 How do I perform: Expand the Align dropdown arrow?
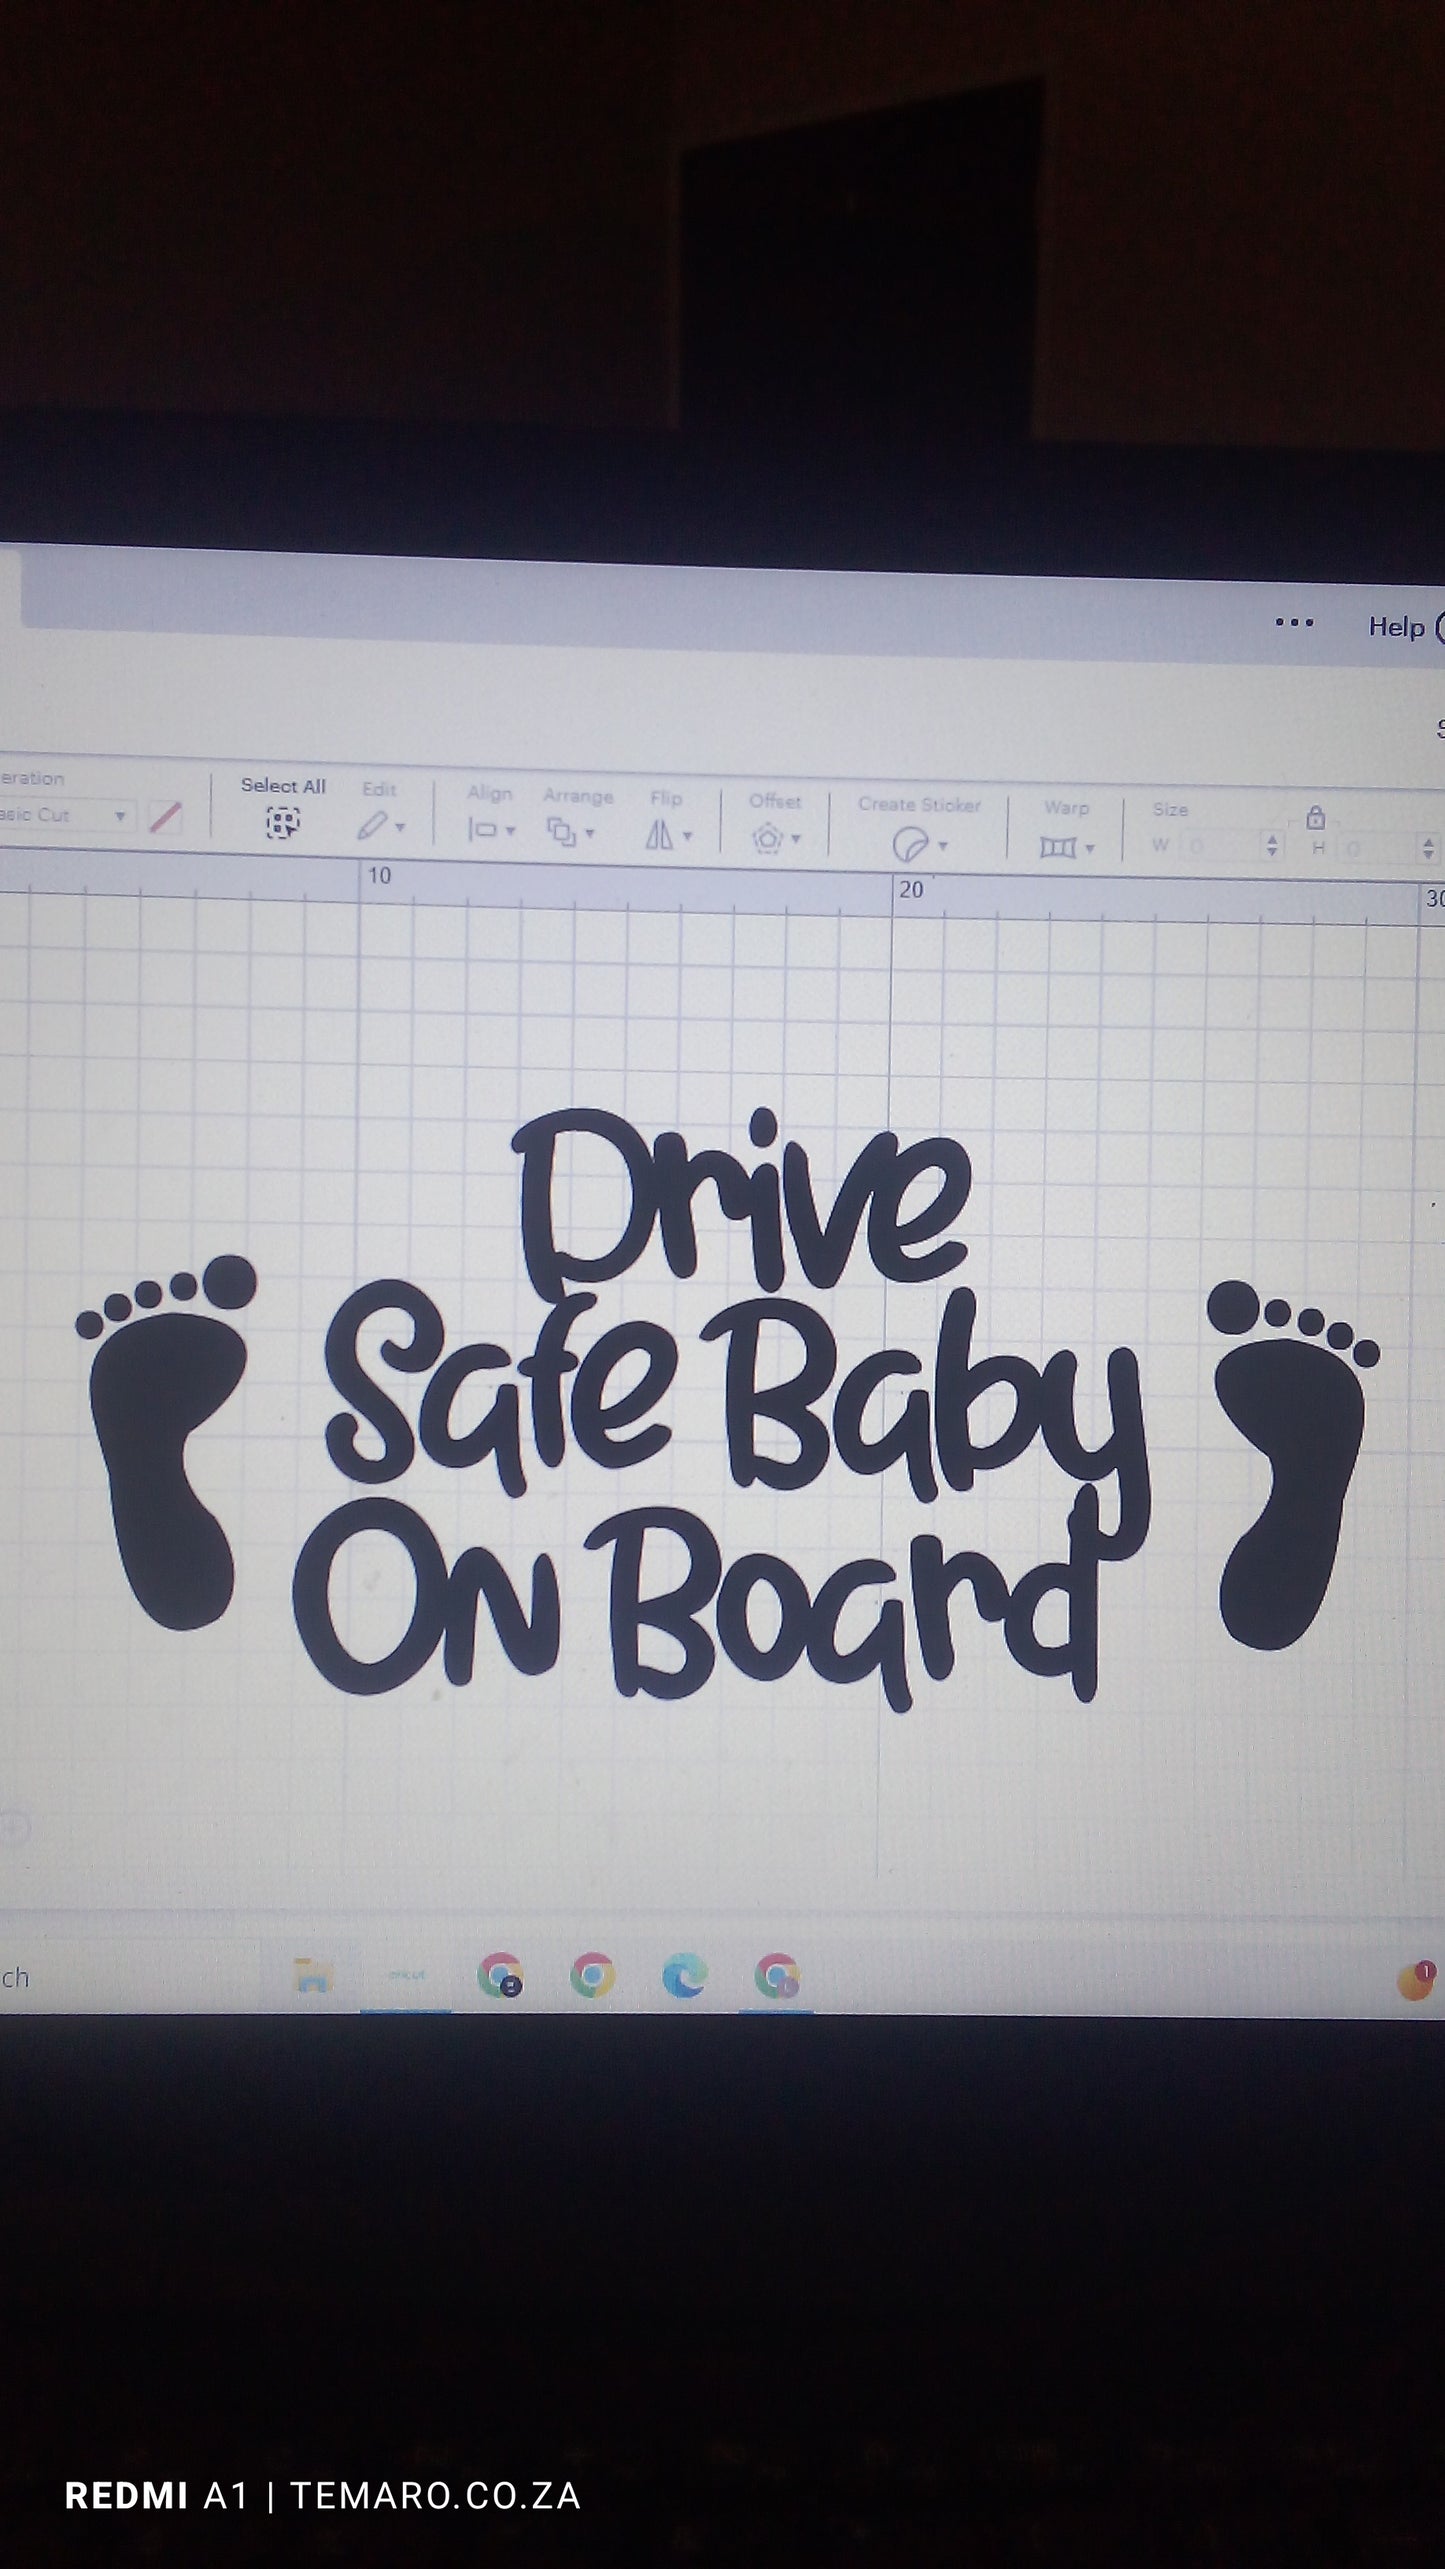pyautogui.click(x=511, y=831)
